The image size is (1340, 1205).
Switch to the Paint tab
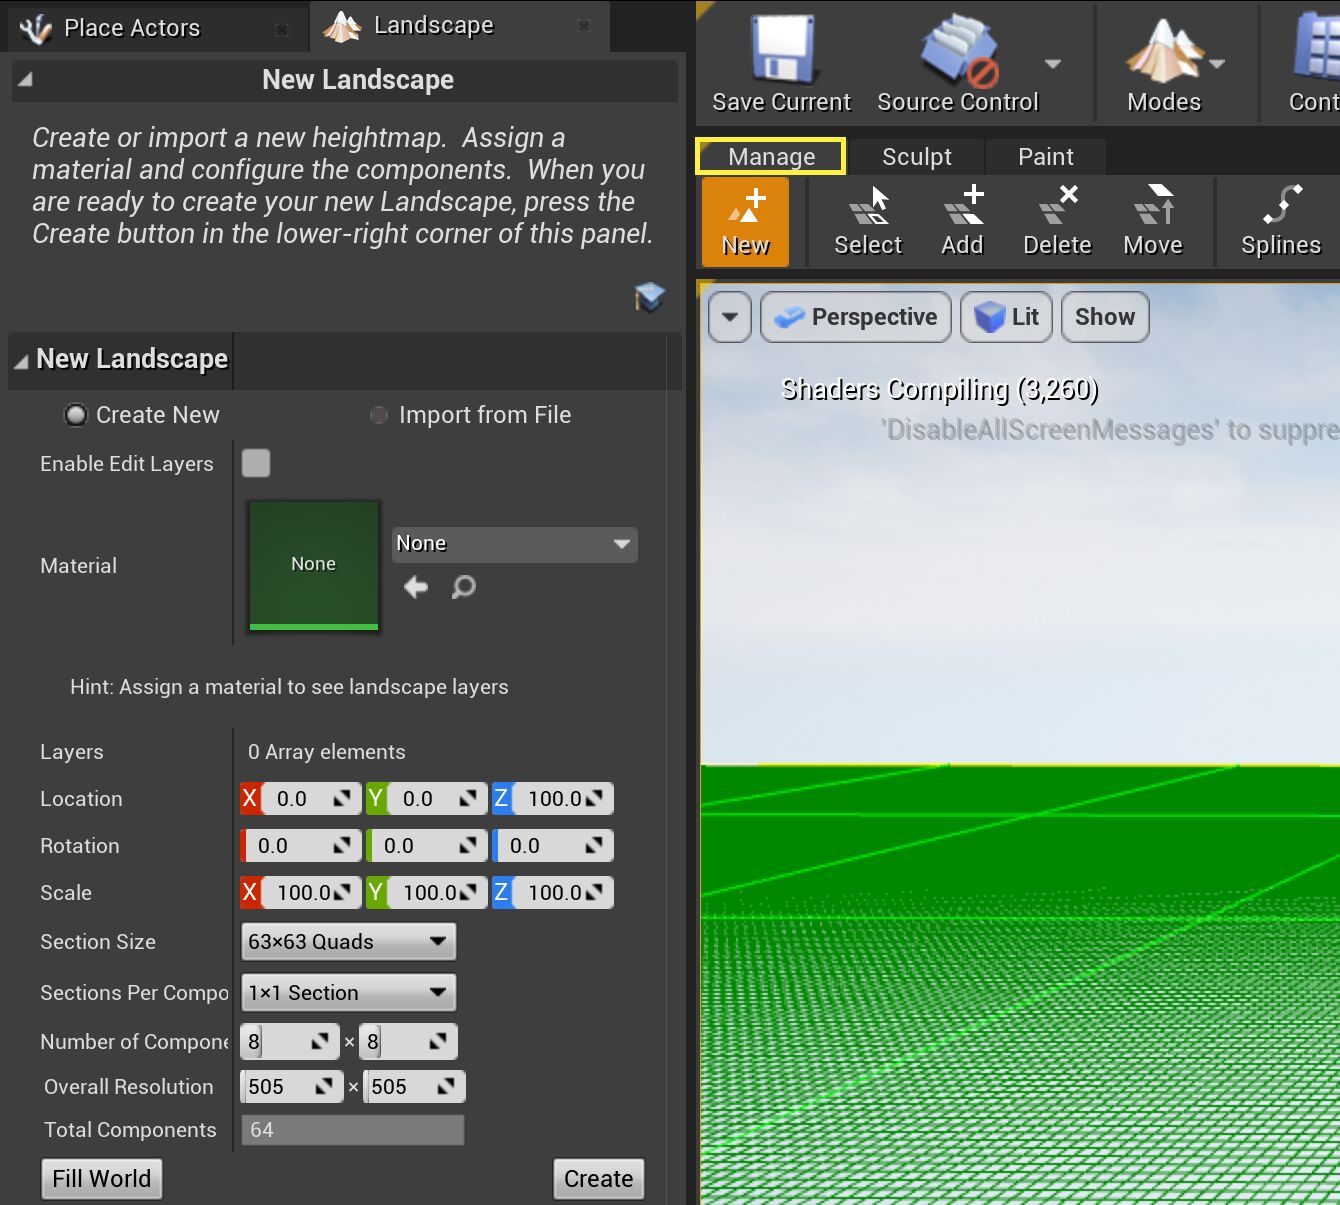click(x=1045, y=157)
